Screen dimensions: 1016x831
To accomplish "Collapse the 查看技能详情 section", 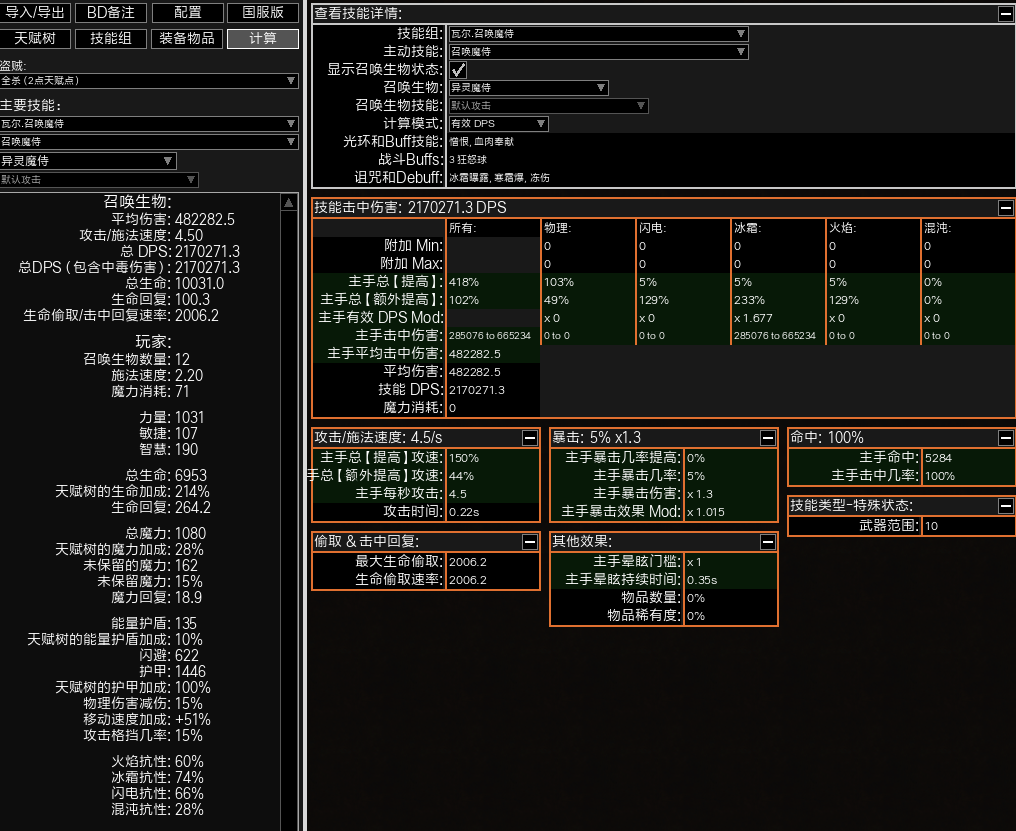I will click(1004, 14).
